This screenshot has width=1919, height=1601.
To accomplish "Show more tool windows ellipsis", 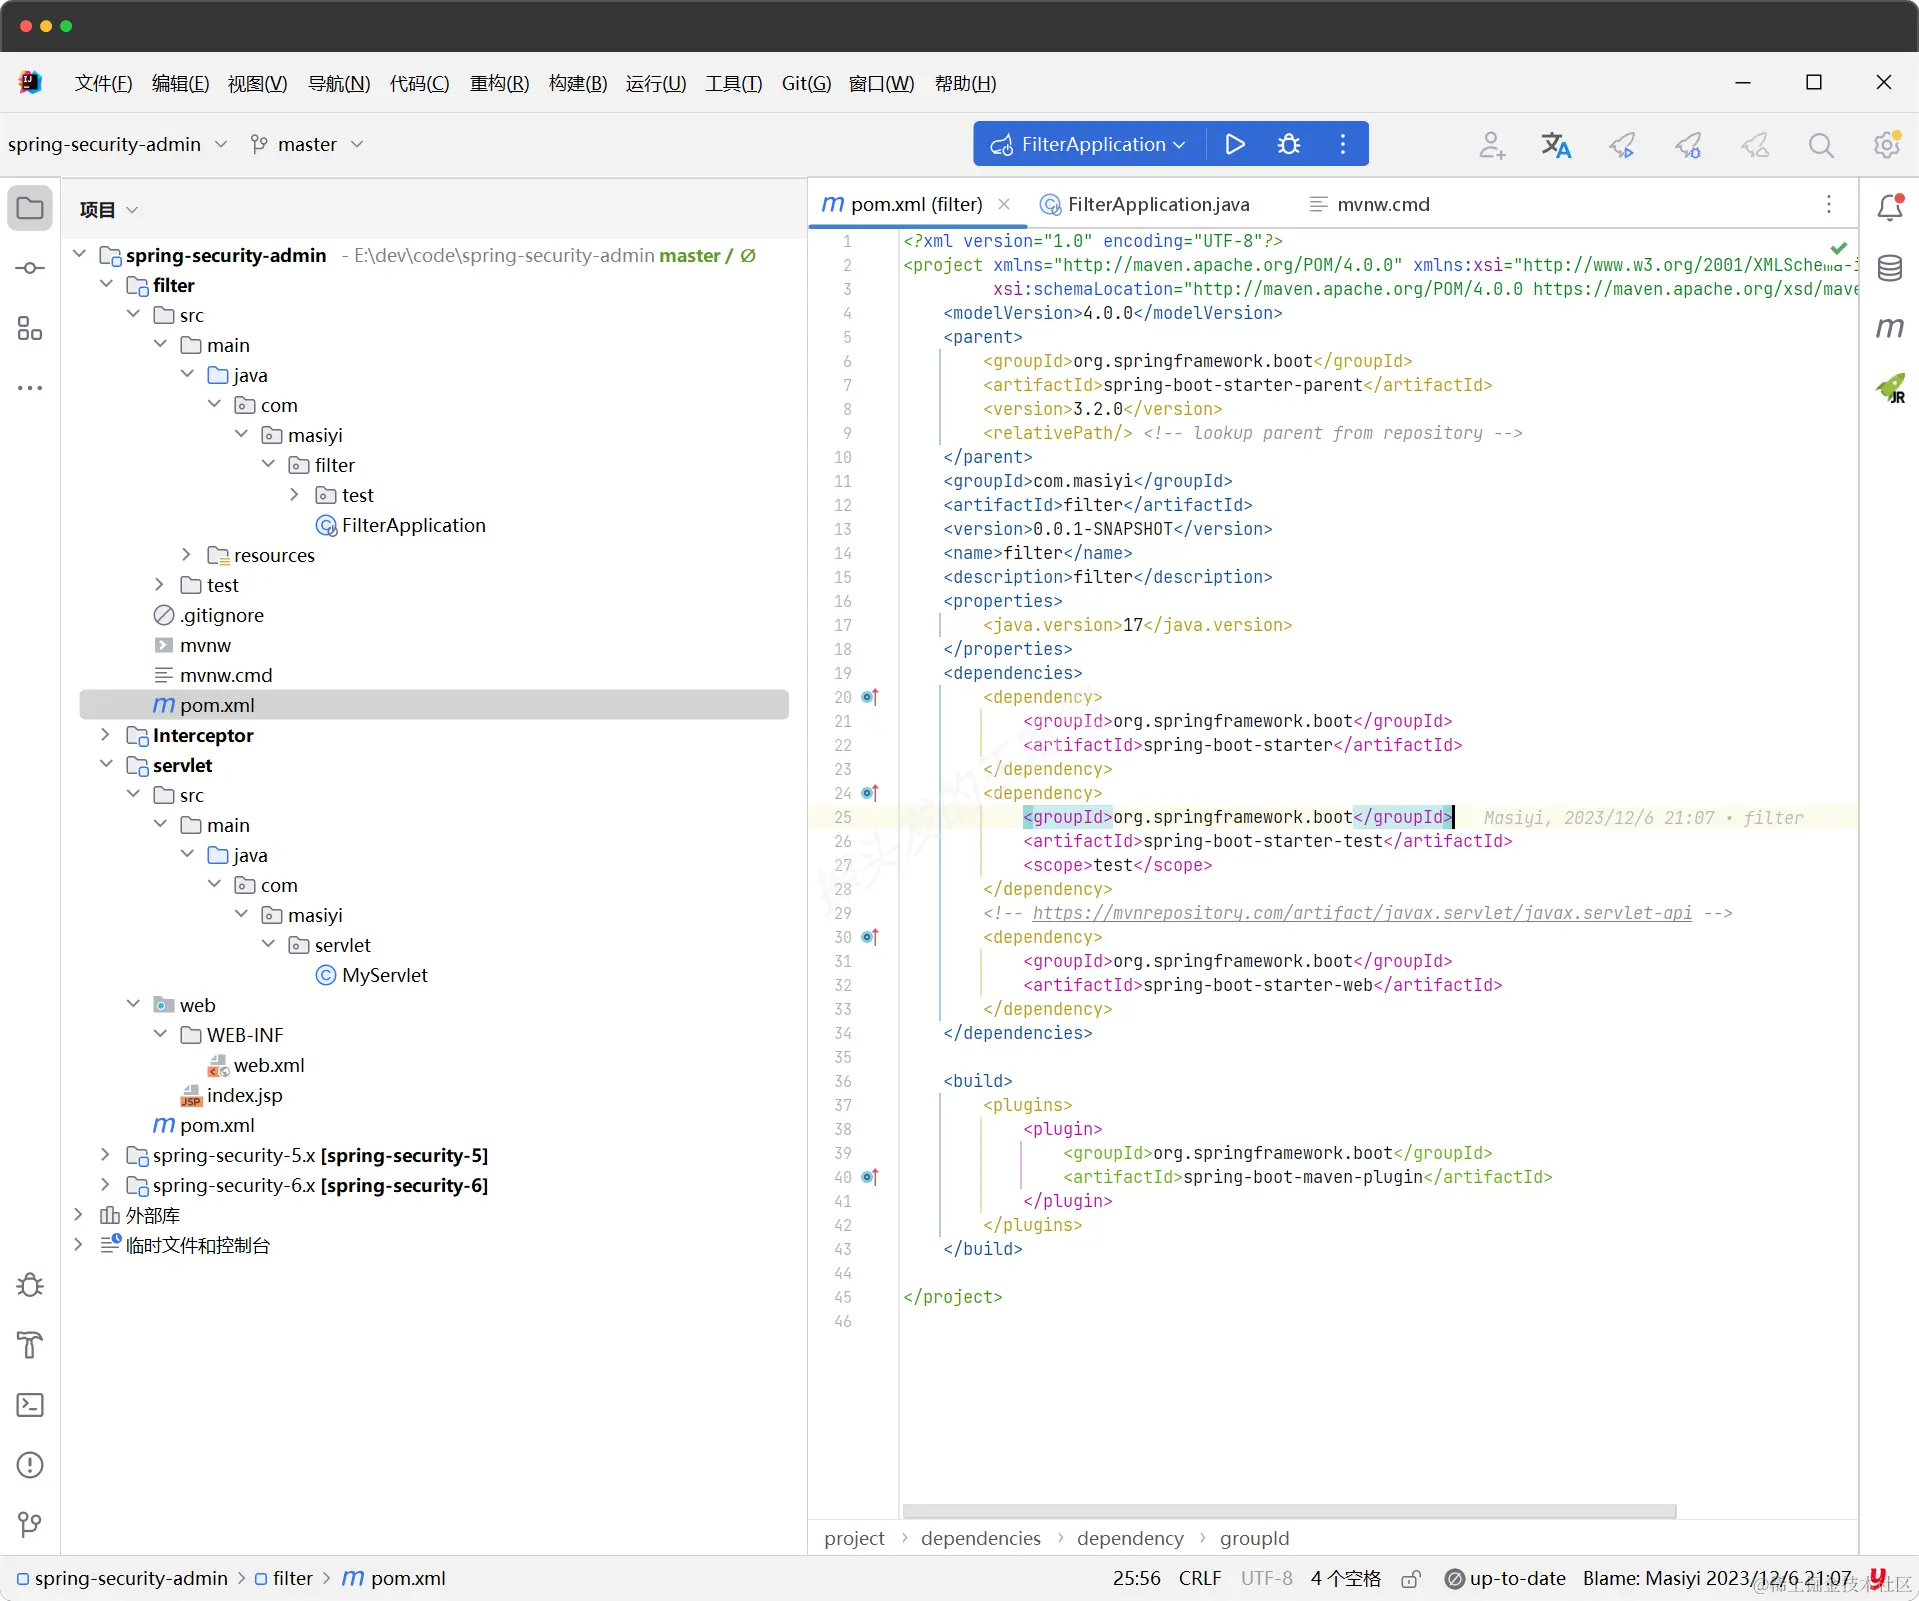I will point(30,388).
